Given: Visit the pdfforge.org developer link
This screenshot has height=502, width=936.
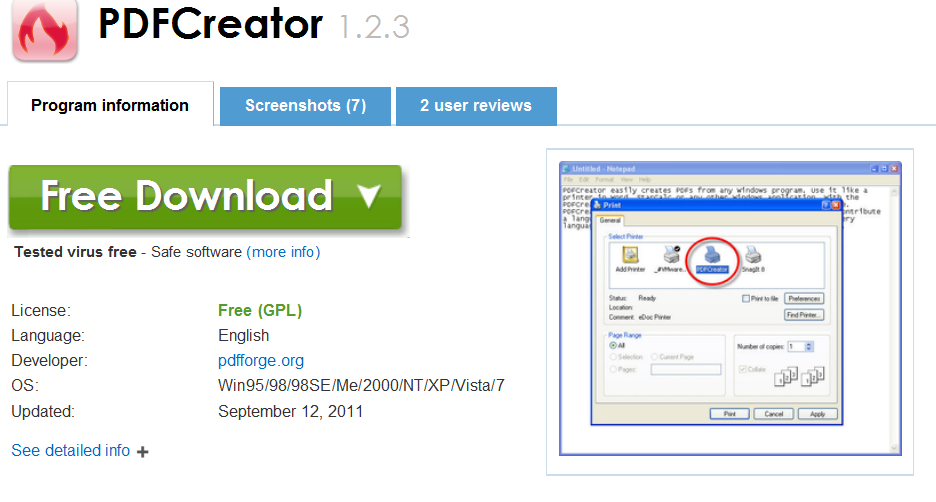Looking at the screenshot, I should coord(261,361).
